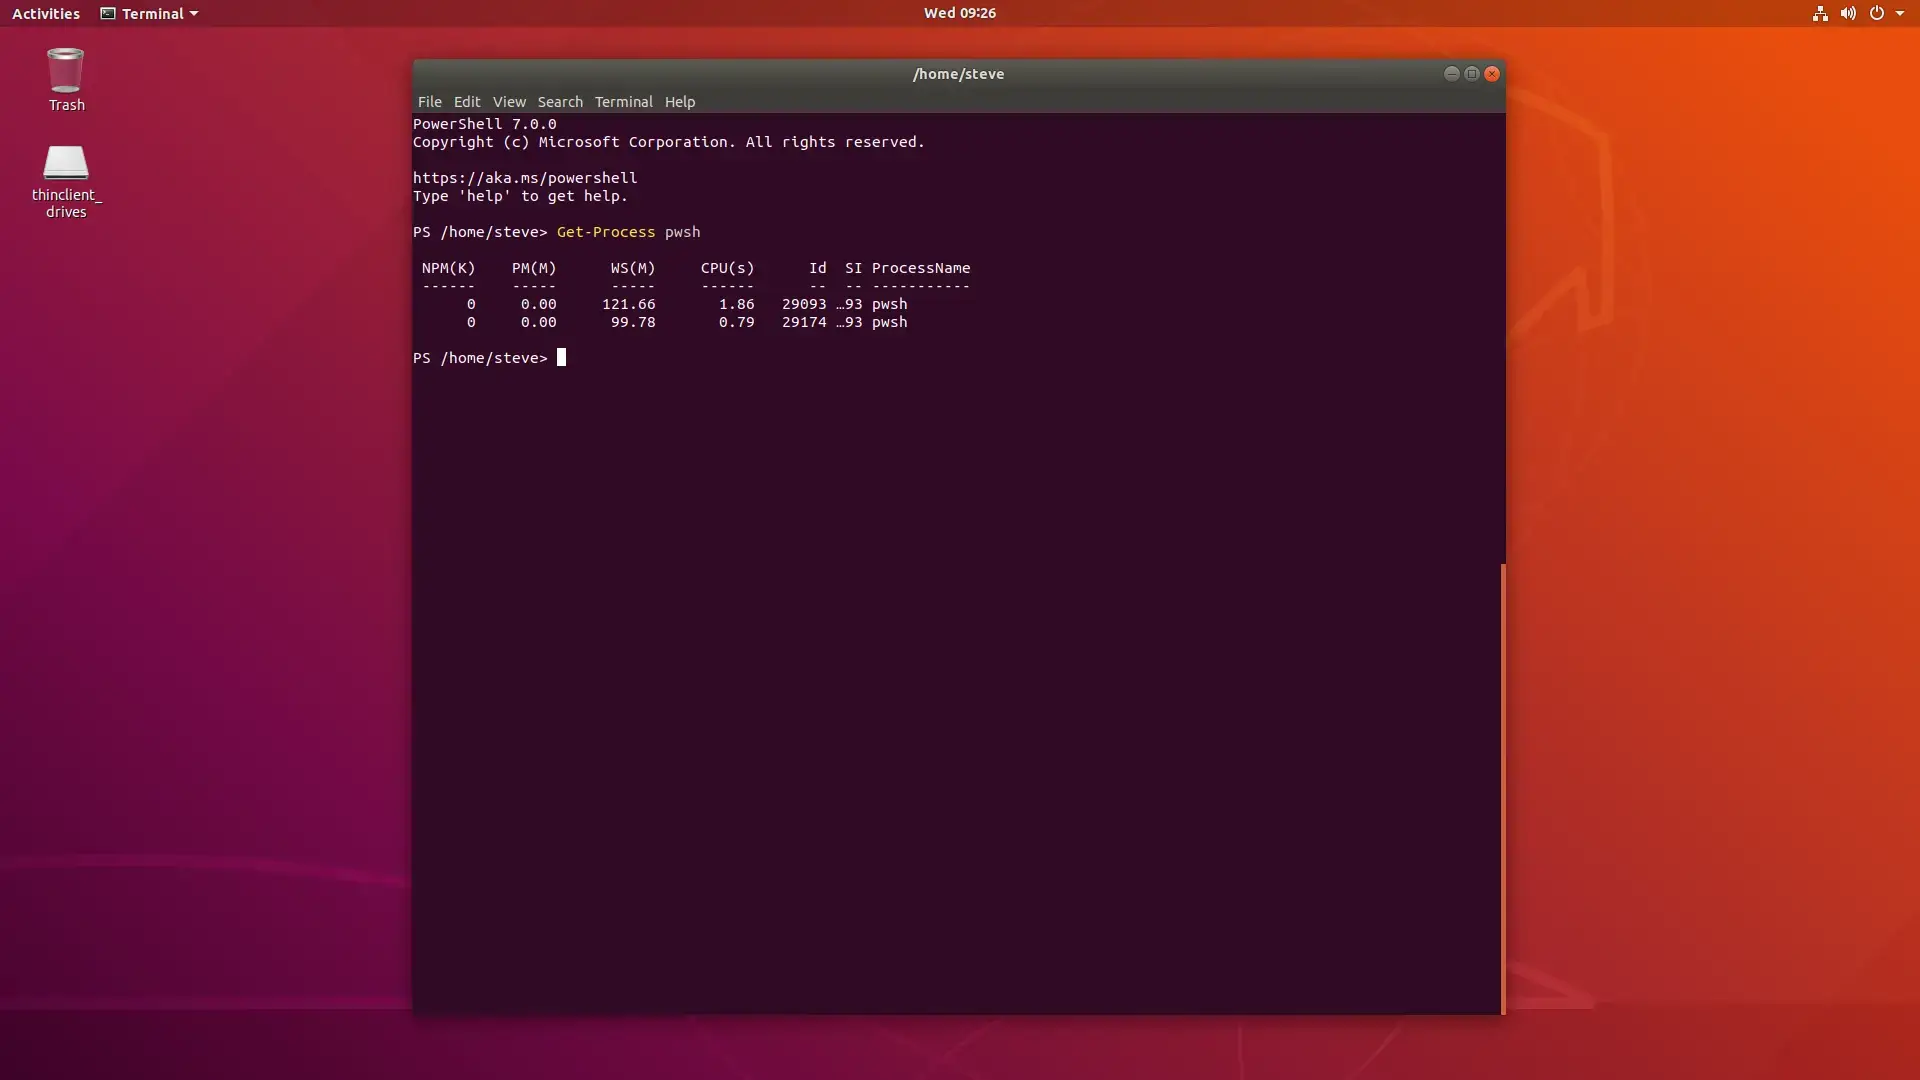
Task: Open the Terminal app menu in top bar
Action: point(149,13)
